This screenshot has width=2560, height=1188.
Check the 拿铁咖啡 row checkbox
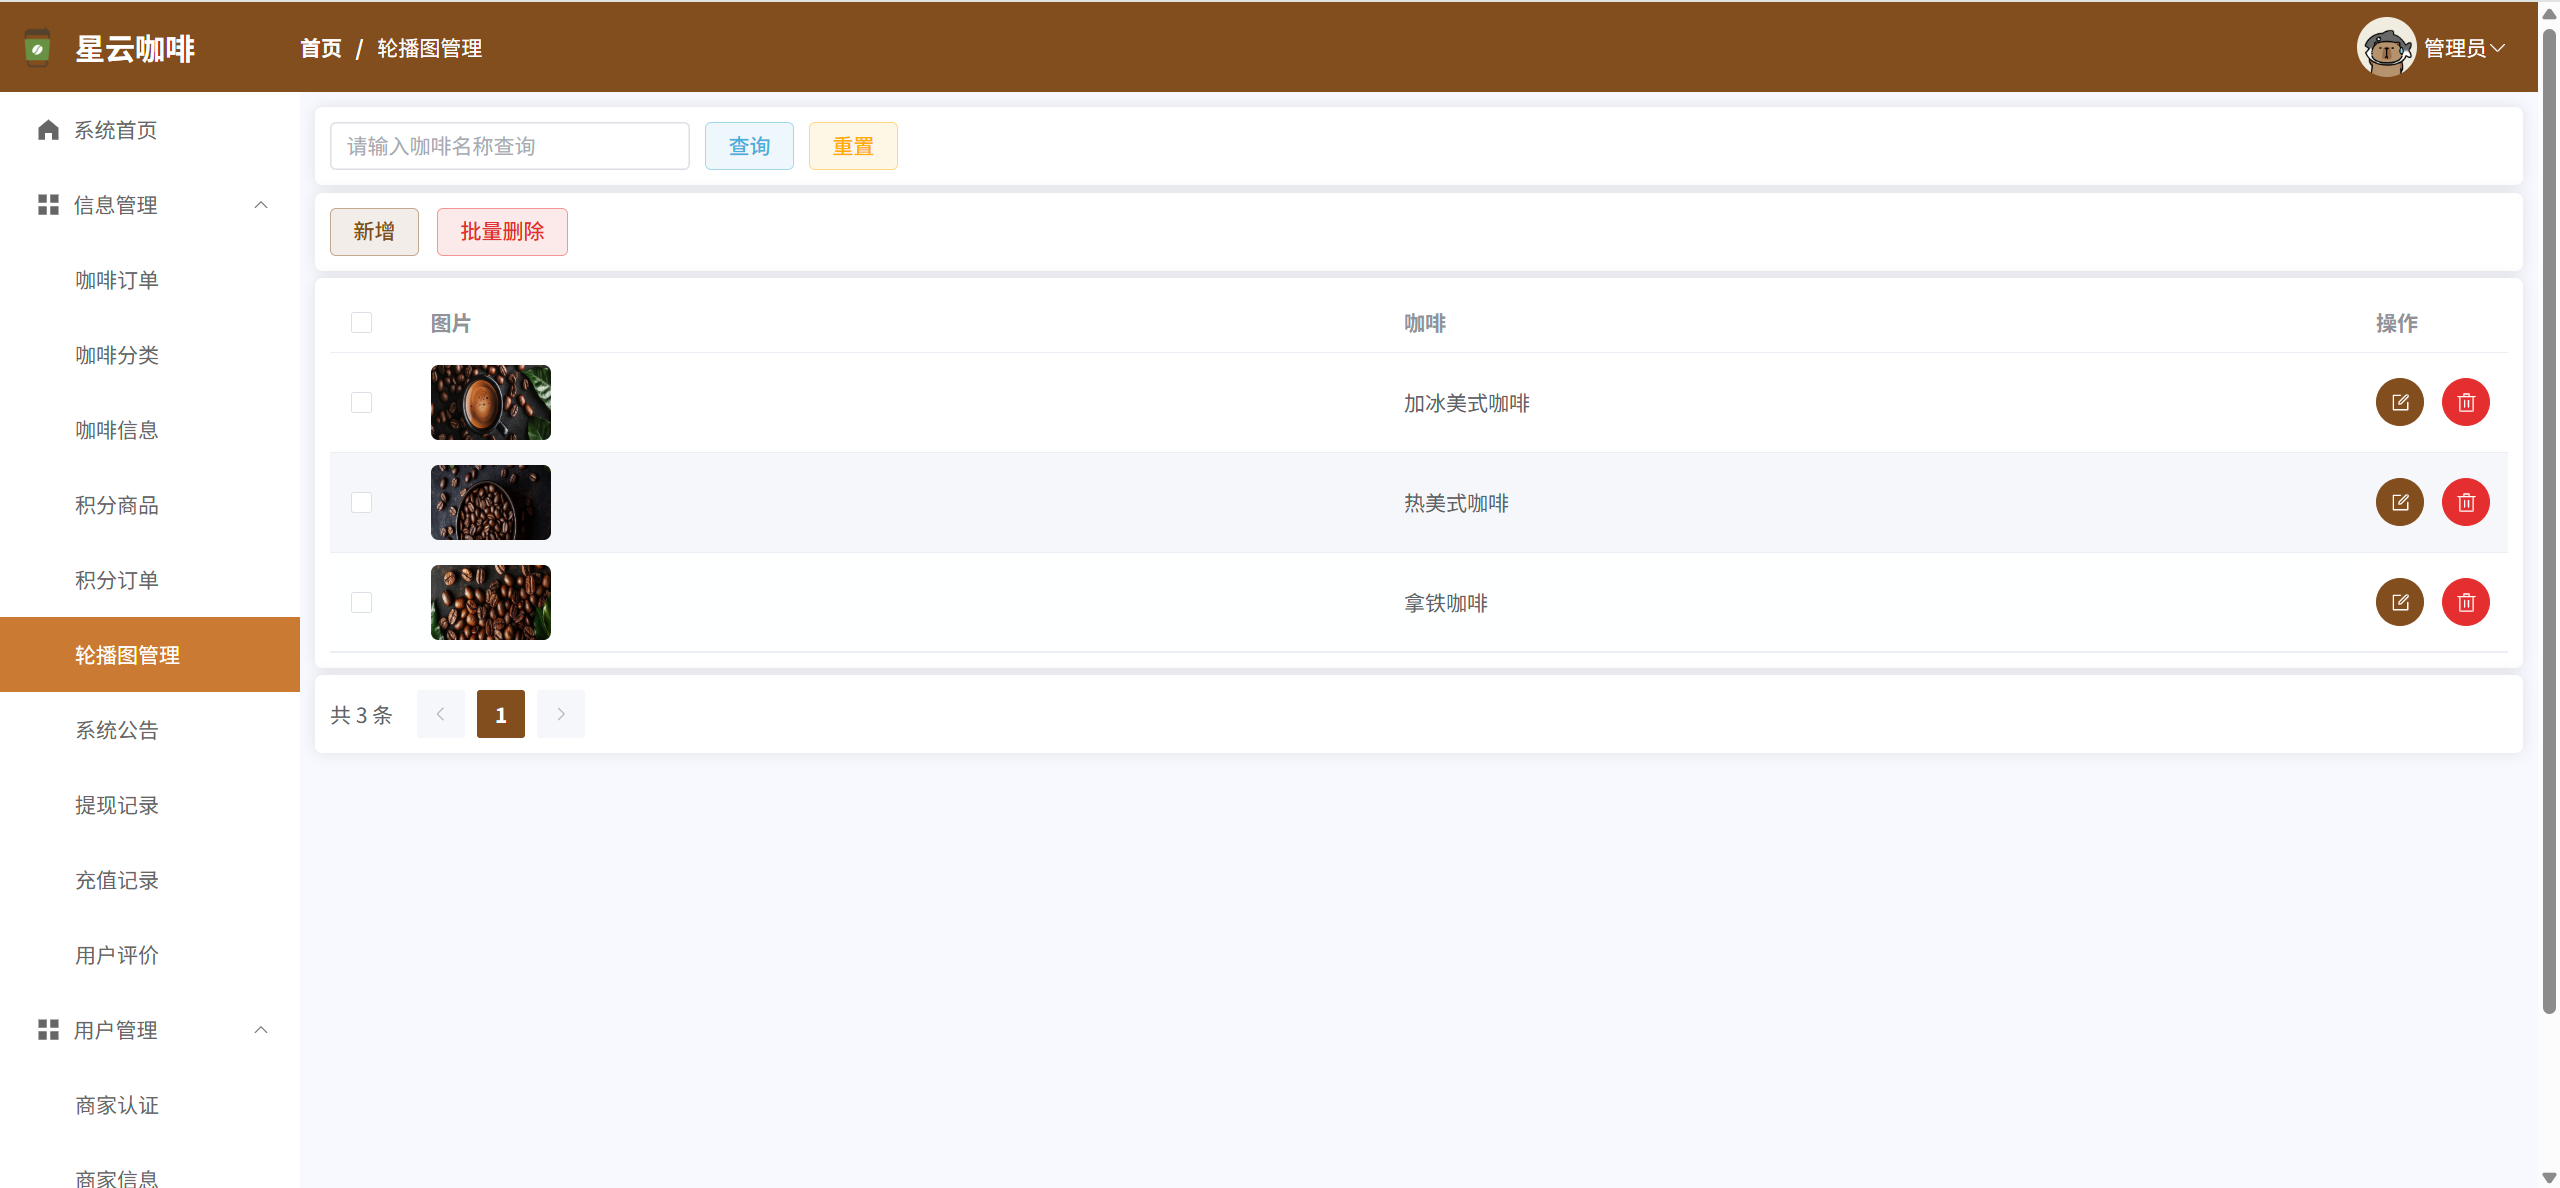[x=361, y=602]
